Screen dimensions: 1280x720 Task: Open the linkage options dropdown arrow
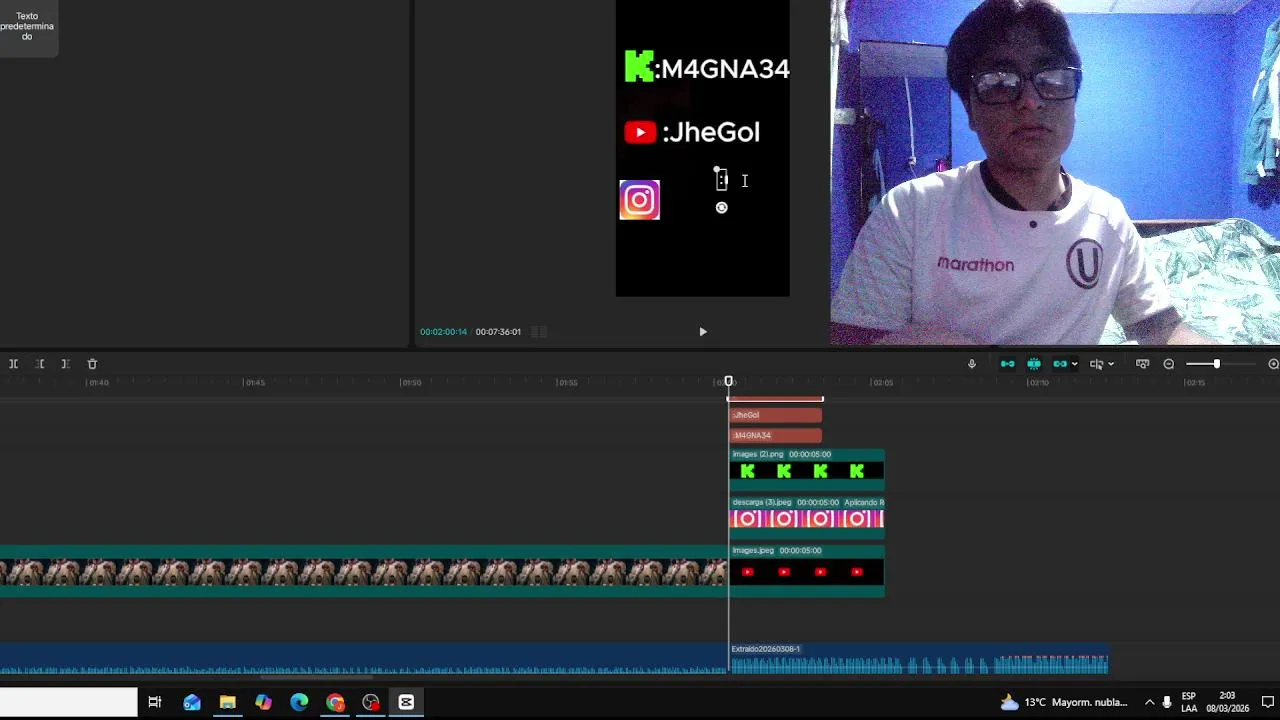pos(1074,364)
